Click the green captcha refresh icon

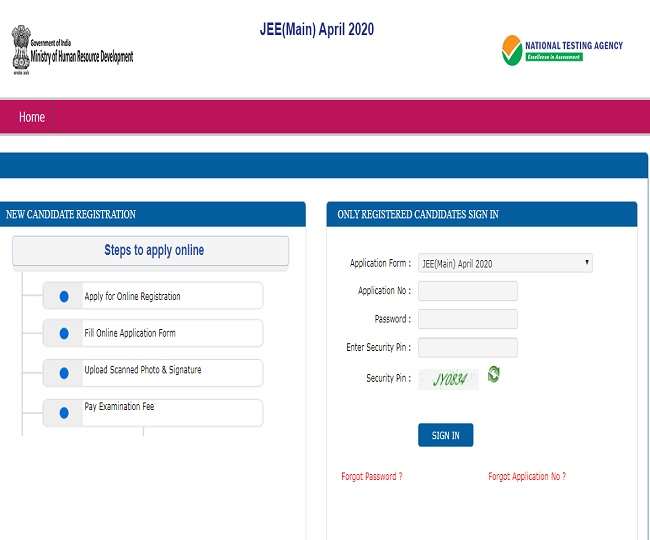pyautogui.click(x=493, y=374)
